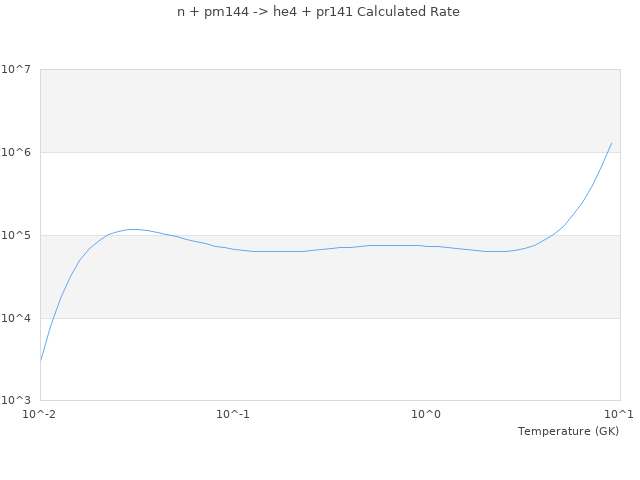Click the curve's highest endpoint at top right
The width and height of the screenshot is (640, 480).
tap(611, 143)
